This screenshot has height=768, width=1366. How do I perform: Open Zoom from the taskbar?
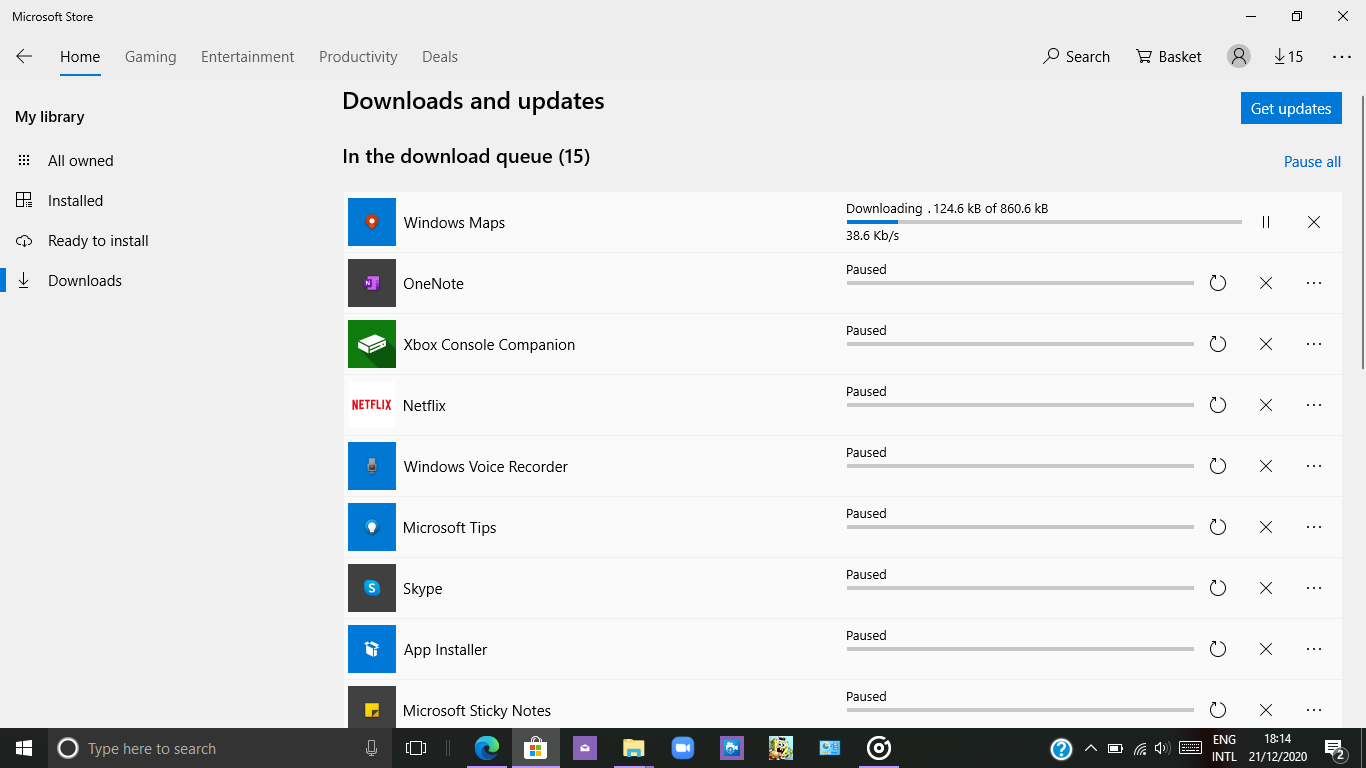(x=683, y=748)
